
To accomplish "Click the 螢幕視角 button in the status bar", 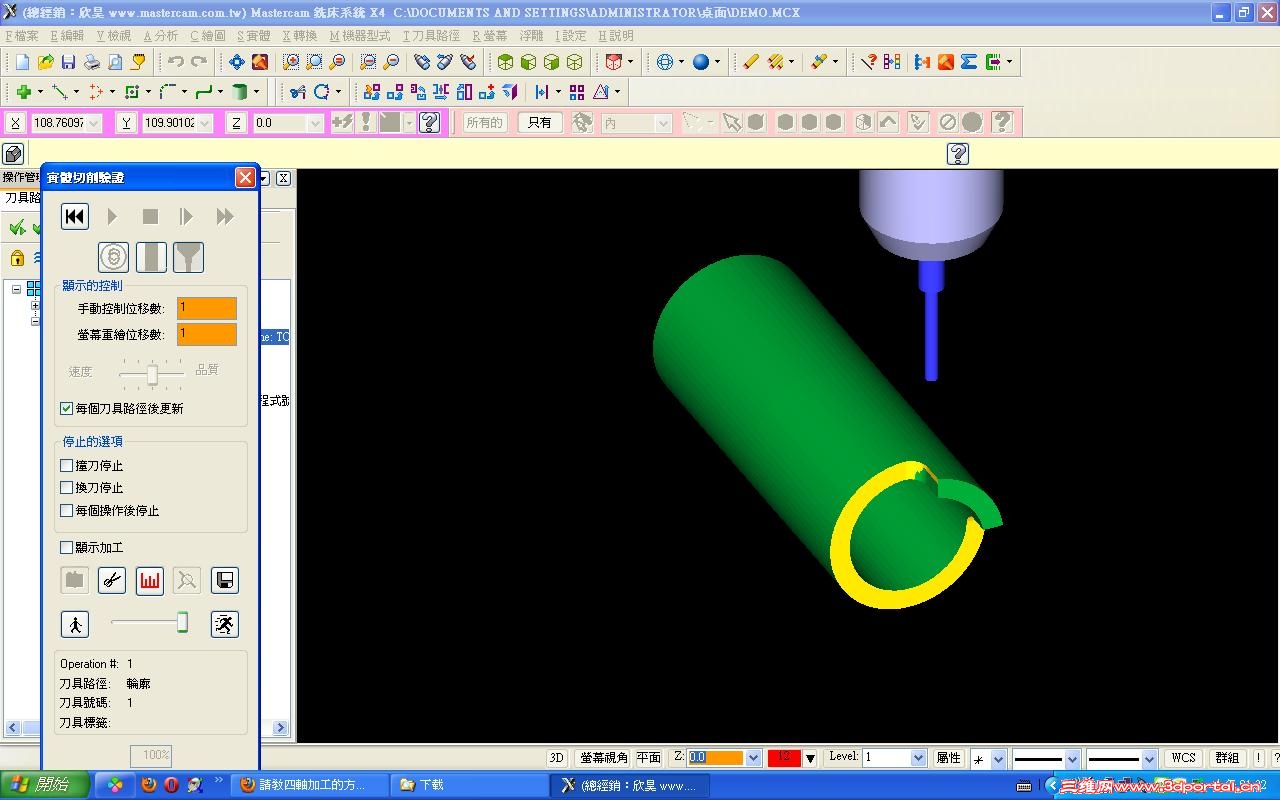I will 604,758.
